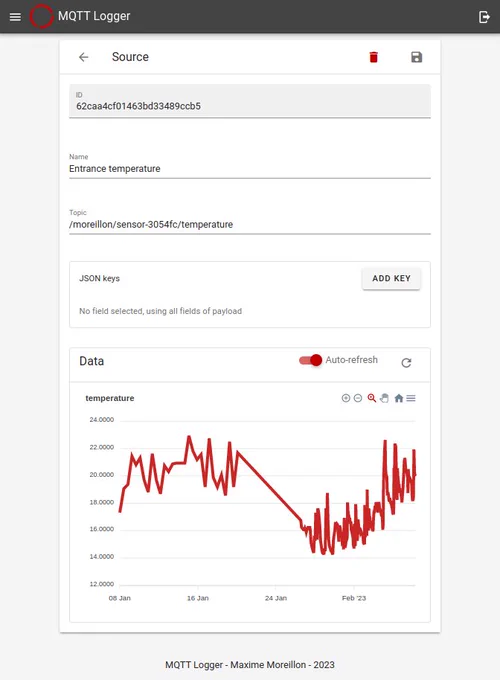Click the MQTT Logger red circle logo
Screen dimensions: 500x680
click(41, 16)
